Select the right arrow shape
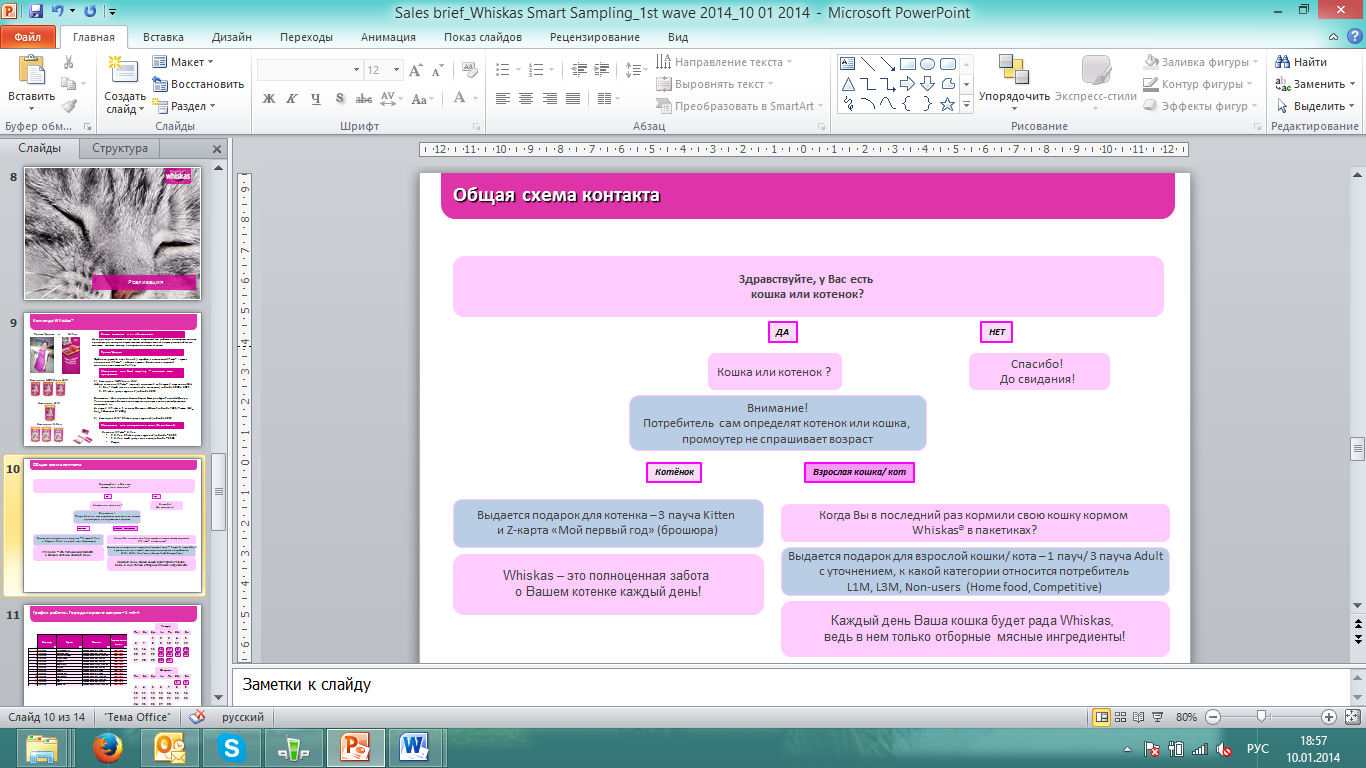This screenshot has height=768, width=1366. 908,83
